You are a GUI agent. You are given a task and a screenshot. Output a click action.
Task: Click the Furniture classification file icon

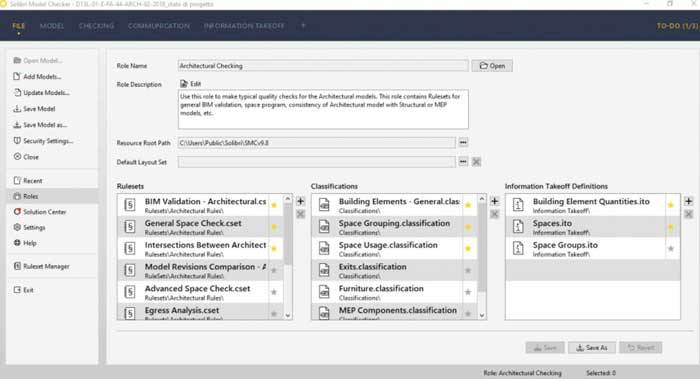324,292
